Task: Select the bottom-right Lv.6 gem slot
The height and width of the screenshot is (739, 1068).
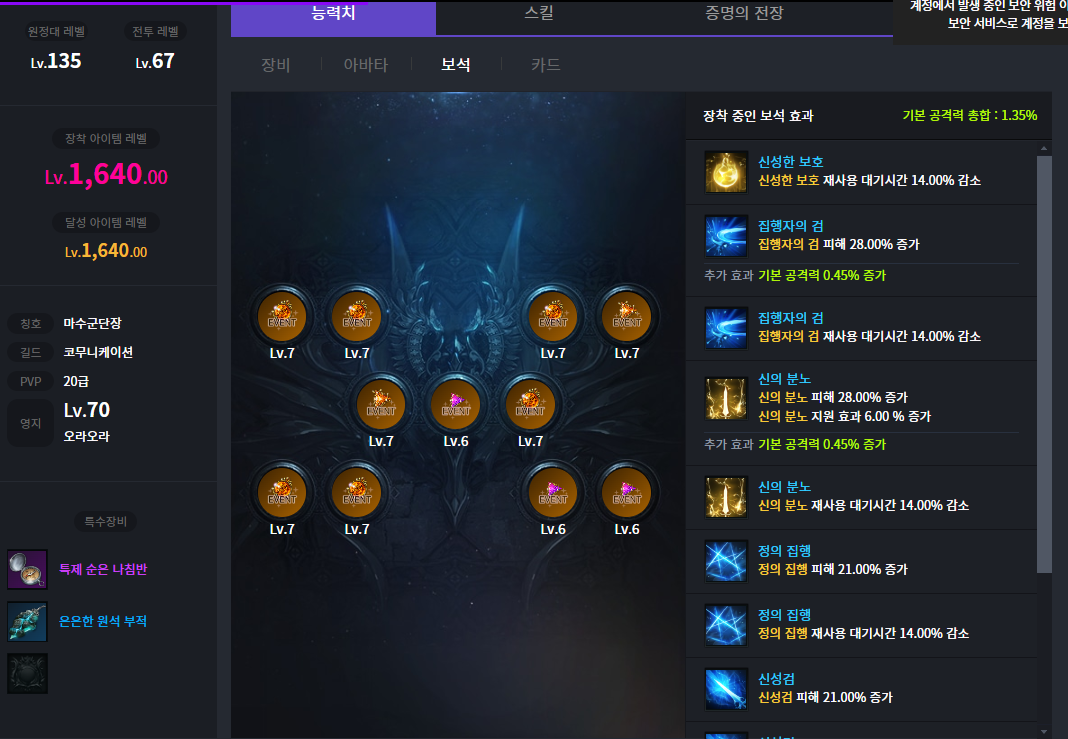Action: (x=627, y=493)
